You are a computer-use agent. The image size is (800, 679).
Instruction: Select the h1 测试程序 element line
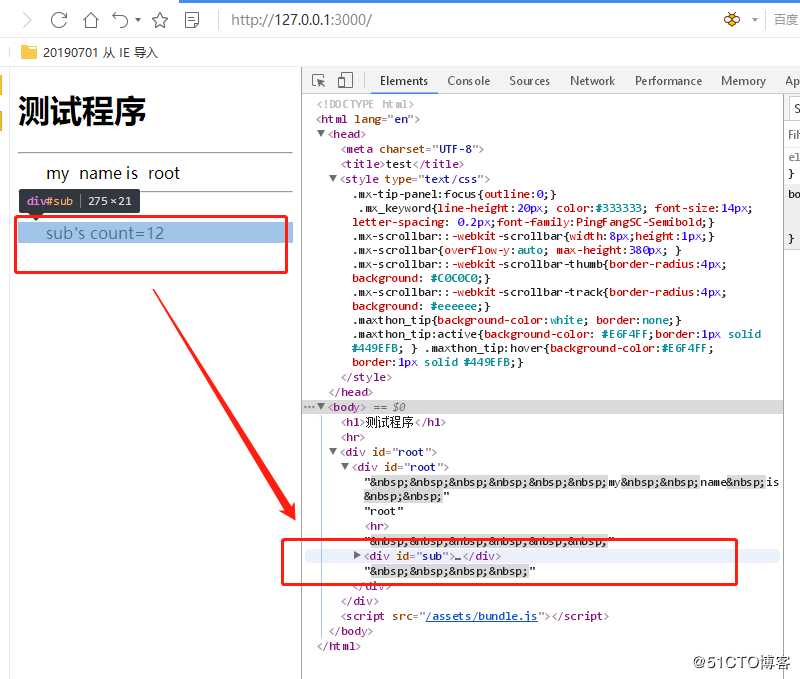pyautogui.click(x=393, y=422)
